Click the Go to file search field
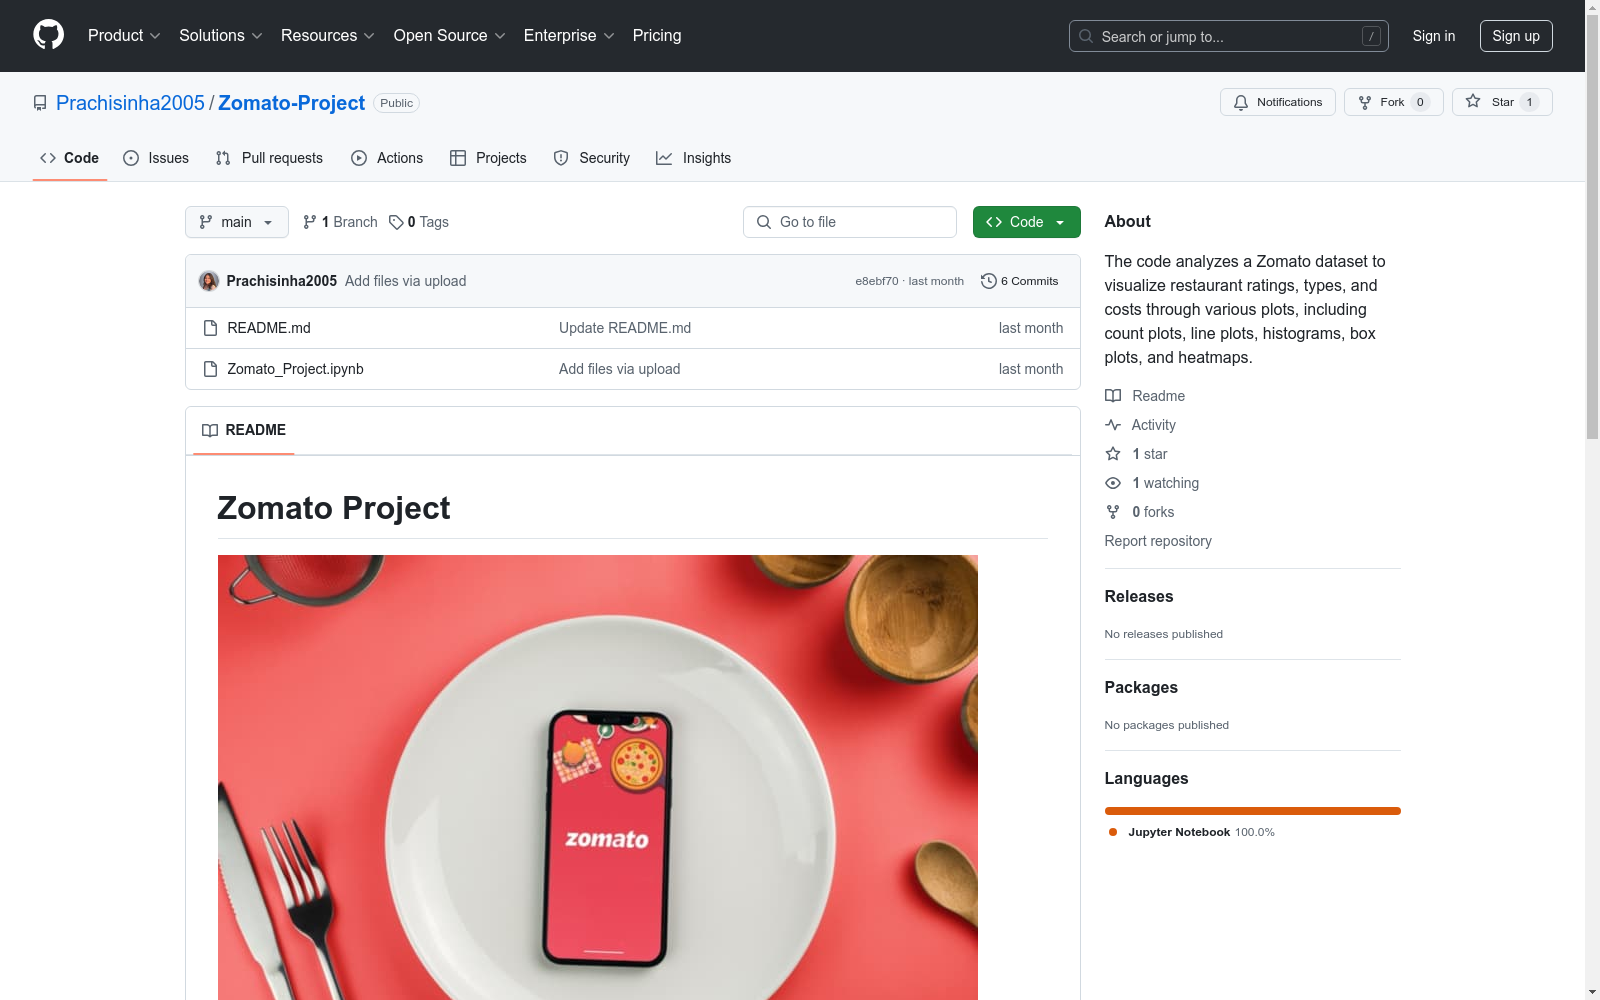 [x=850, y=222]
